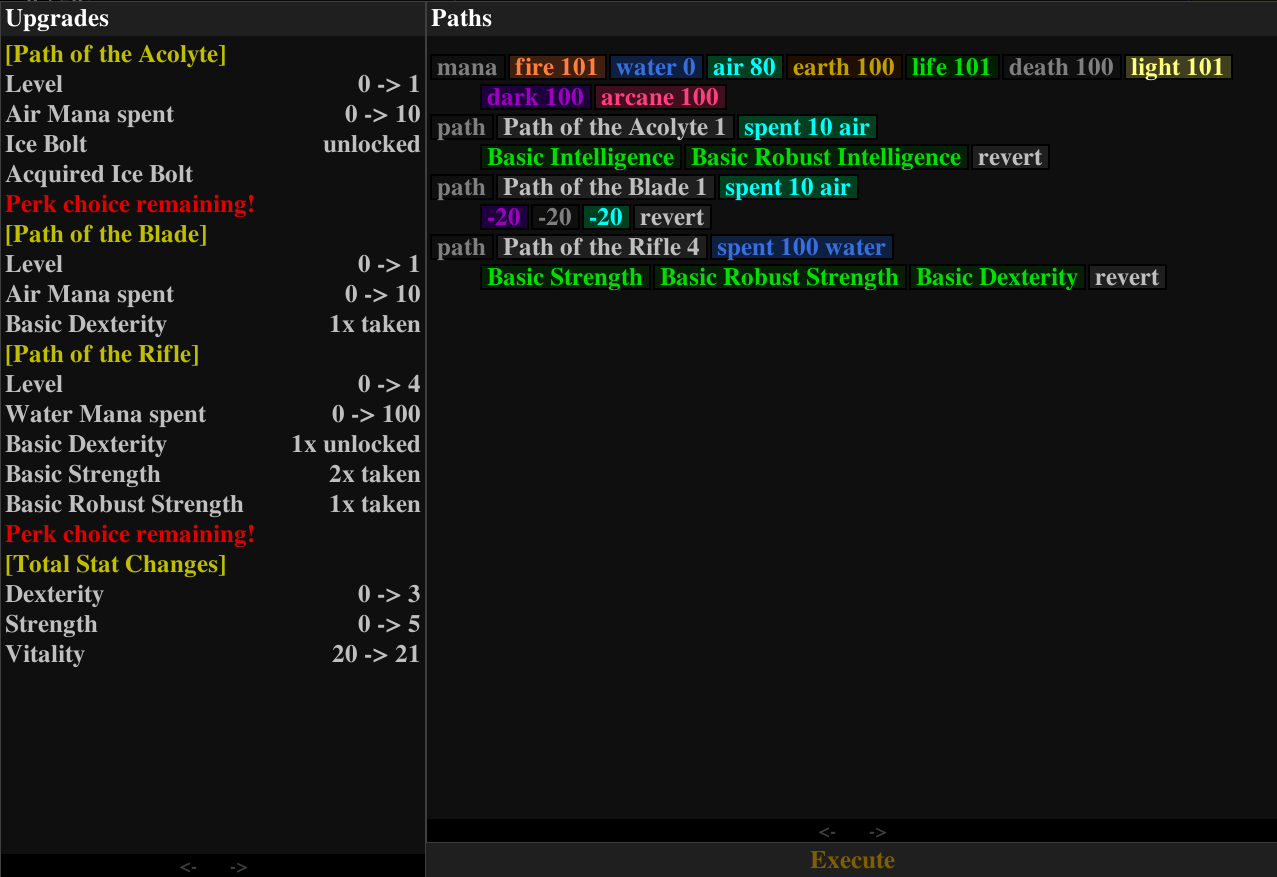1277x877 pixels.
Task: Pick the dark 100 mana chip
Action: (536, 97)
